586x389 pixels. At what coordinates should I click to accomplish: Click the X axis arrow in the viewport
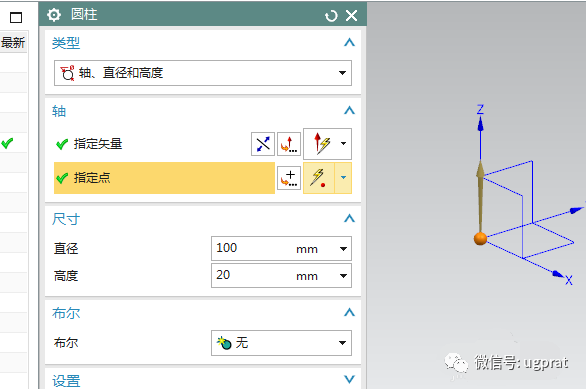[x=558, y=274]
